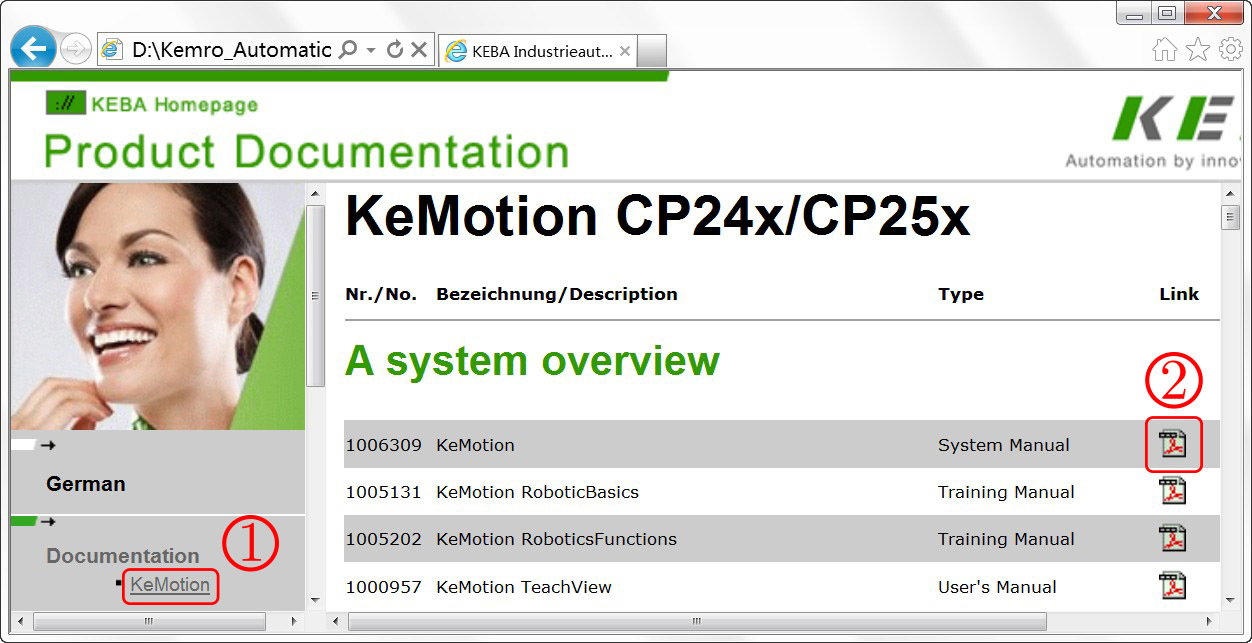
Task: Click main horizontal scroll left arrow
Action: tap(338, 621)
